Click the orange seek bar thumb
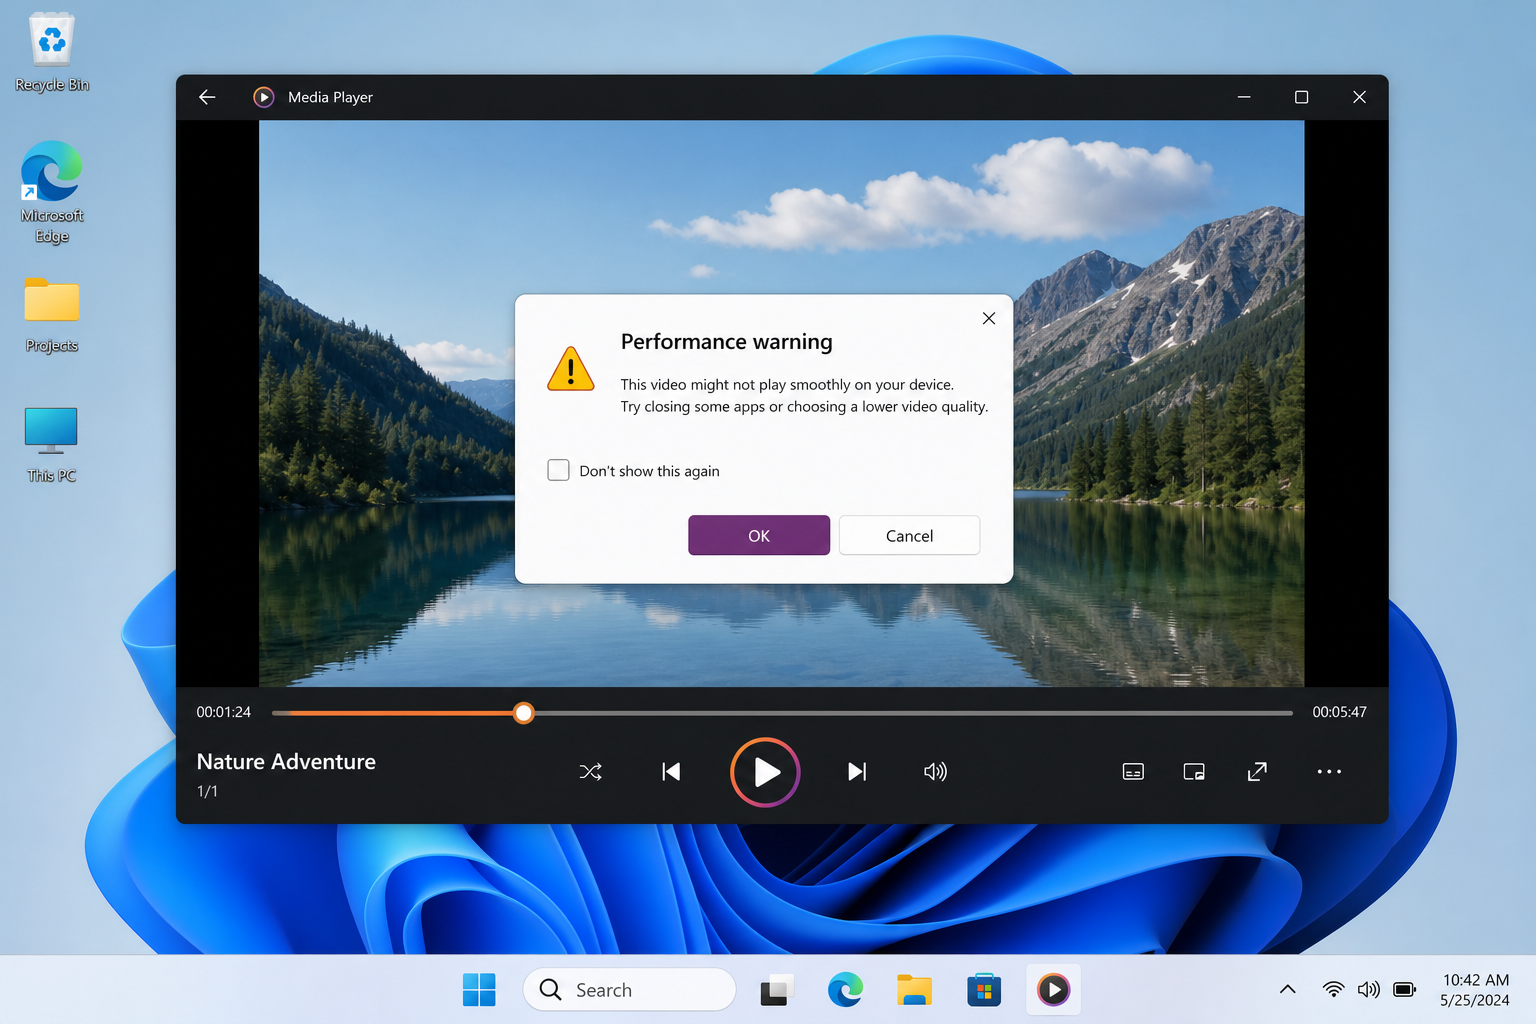 pos(523,713)
